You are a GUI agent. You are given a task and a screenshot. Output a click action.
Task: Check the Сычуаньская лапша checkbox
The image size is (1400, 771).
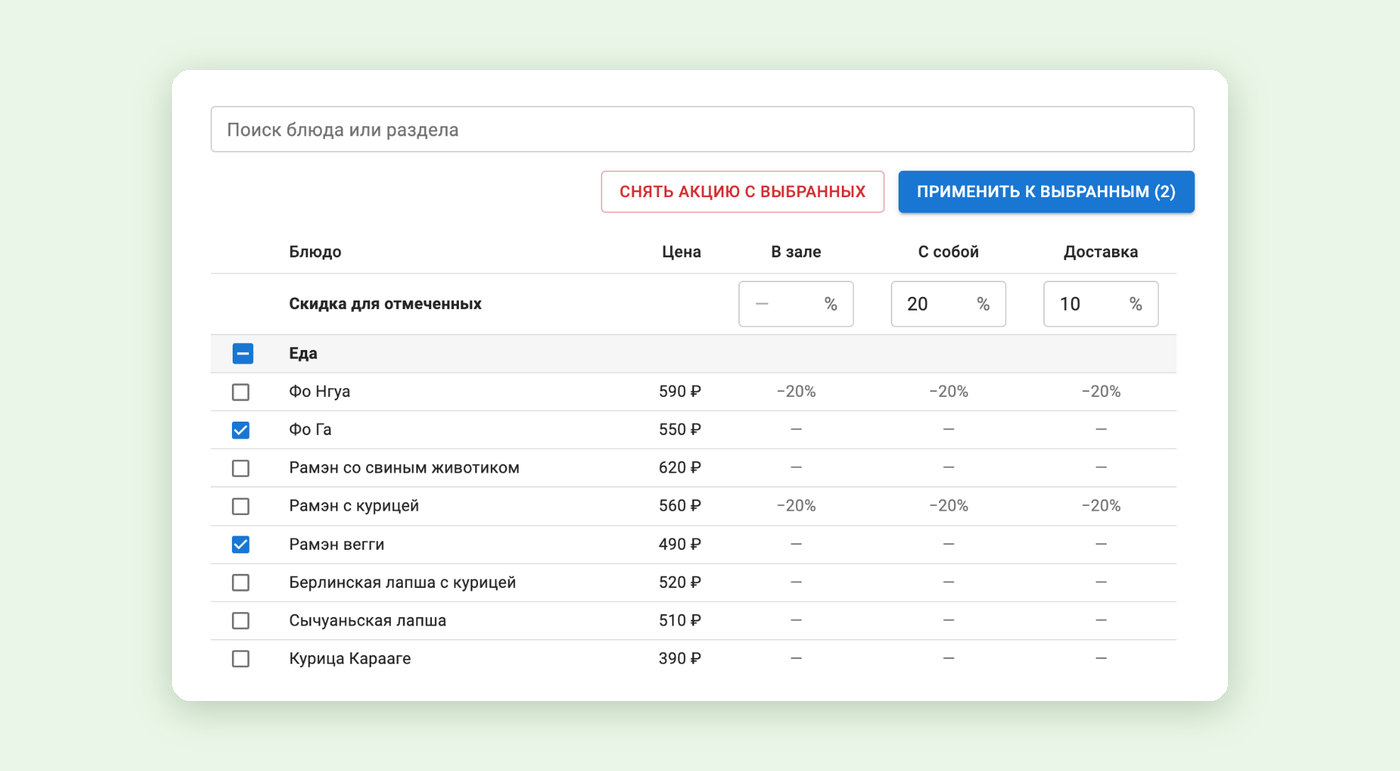click(241, 621)
